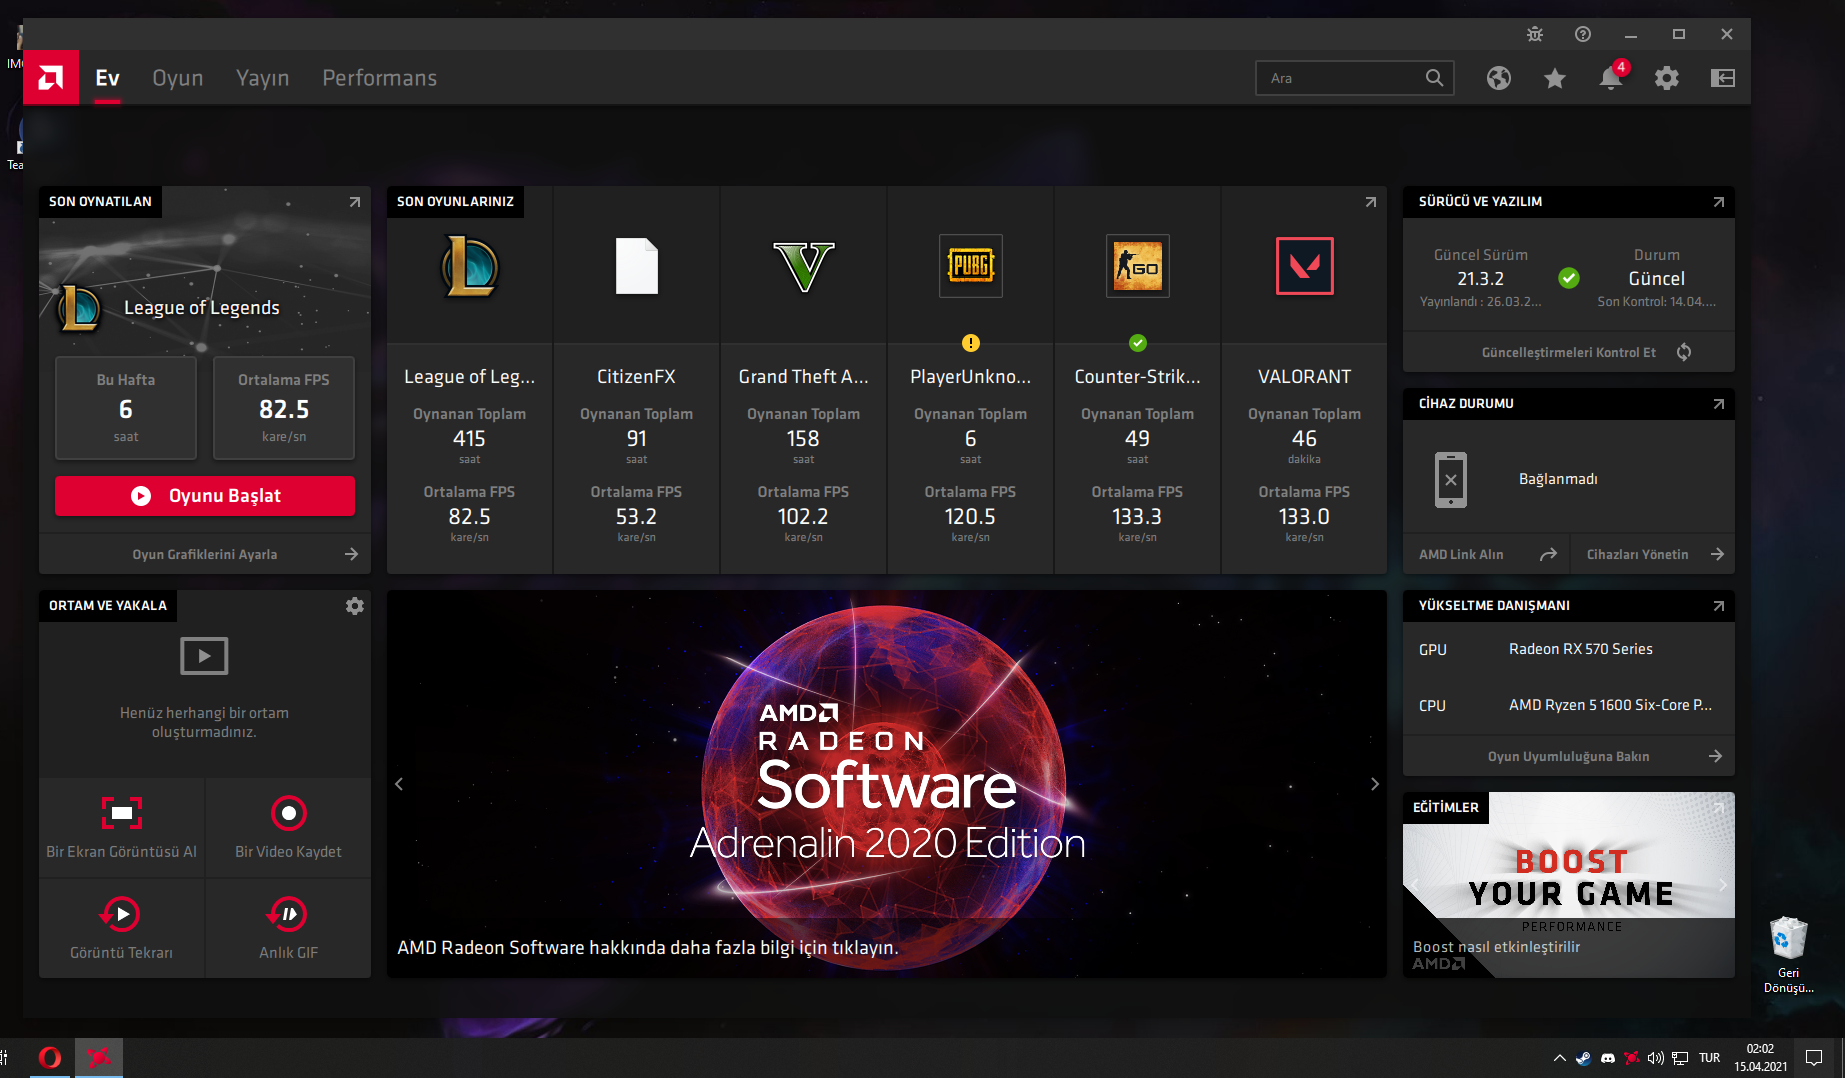The image size is (1845, 1078).
Task: Show hidden system tray icons
Action: pyautogui.click(x=1560, y=1058)
